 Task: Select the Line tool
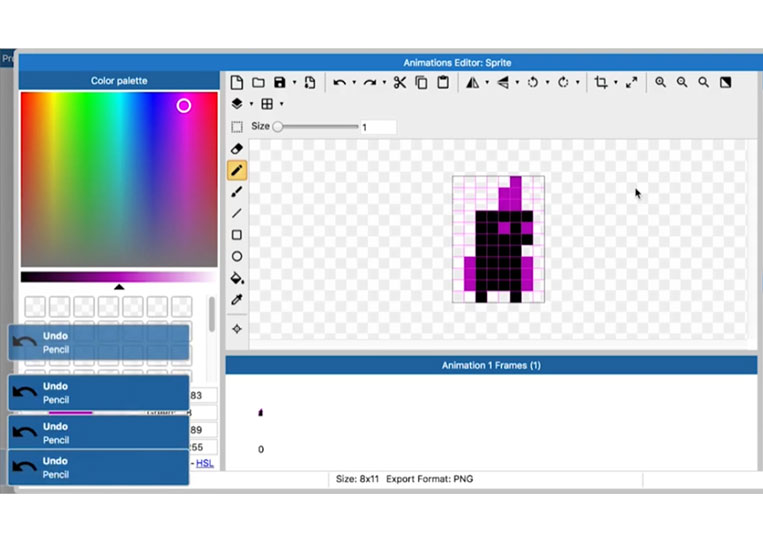point(237,214)
